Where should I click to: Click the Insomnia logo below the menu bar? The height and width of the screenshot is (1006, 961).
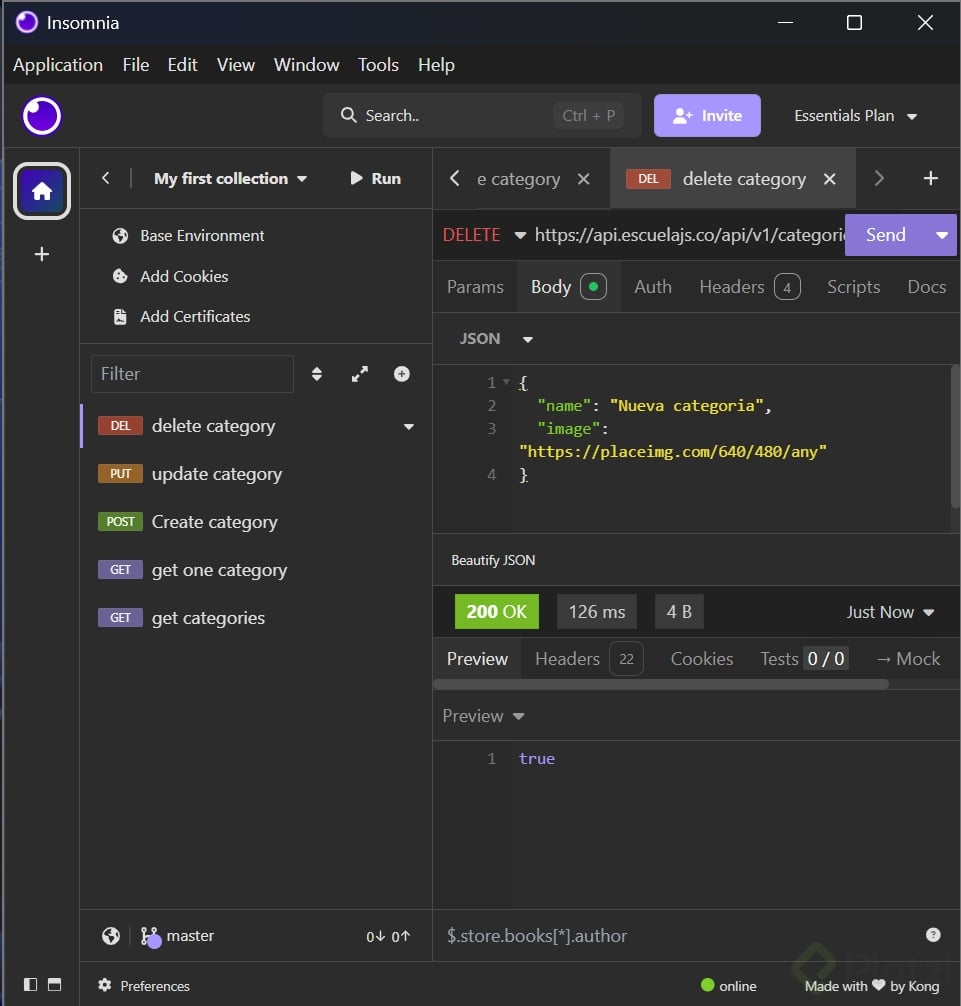42,116
